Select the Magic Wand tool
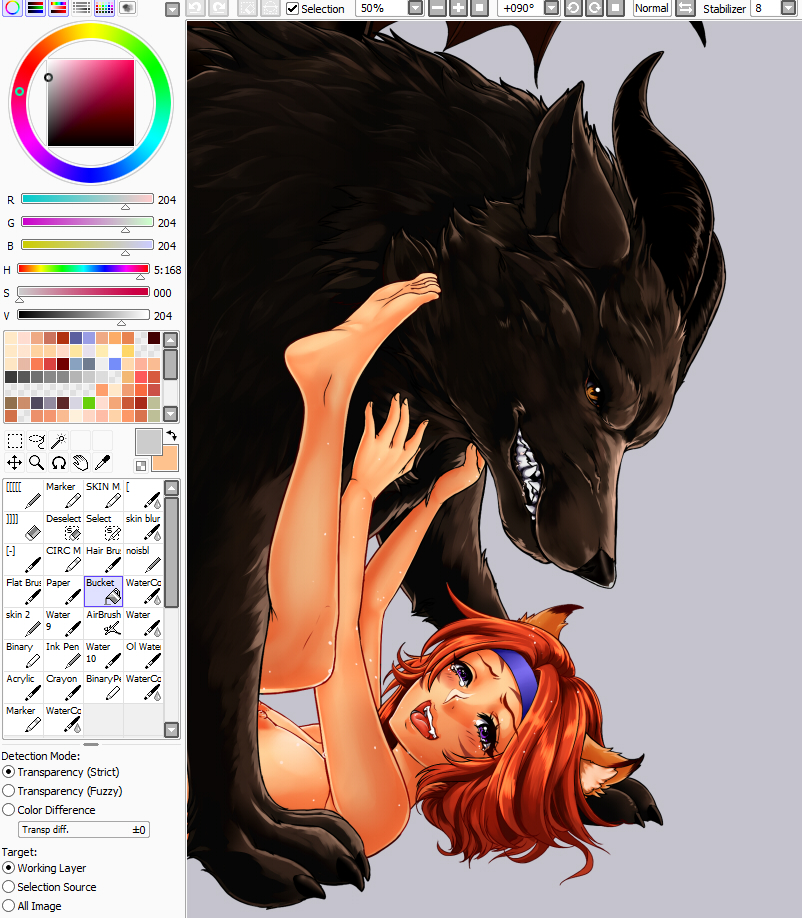 tap(59, 440)
